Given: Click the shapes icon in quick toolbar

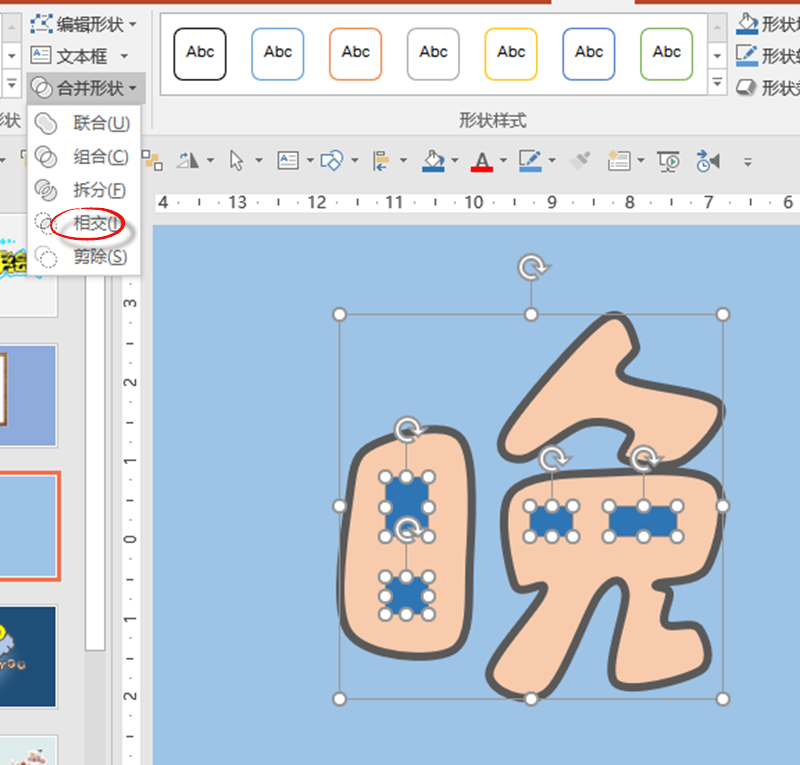Looking at the screenshot, I should coord(333,161).
